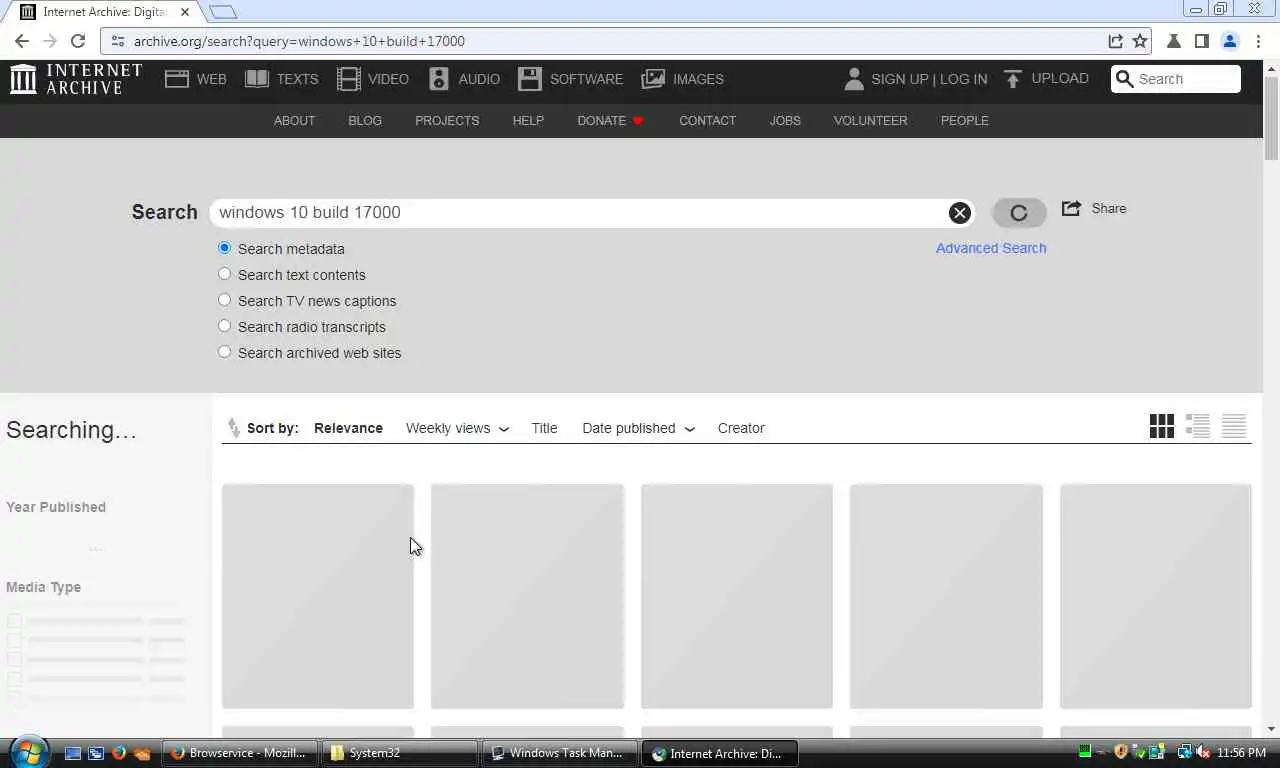Go to the Internet Archive home logo
1280x768 pixels.
pos(76,79)
